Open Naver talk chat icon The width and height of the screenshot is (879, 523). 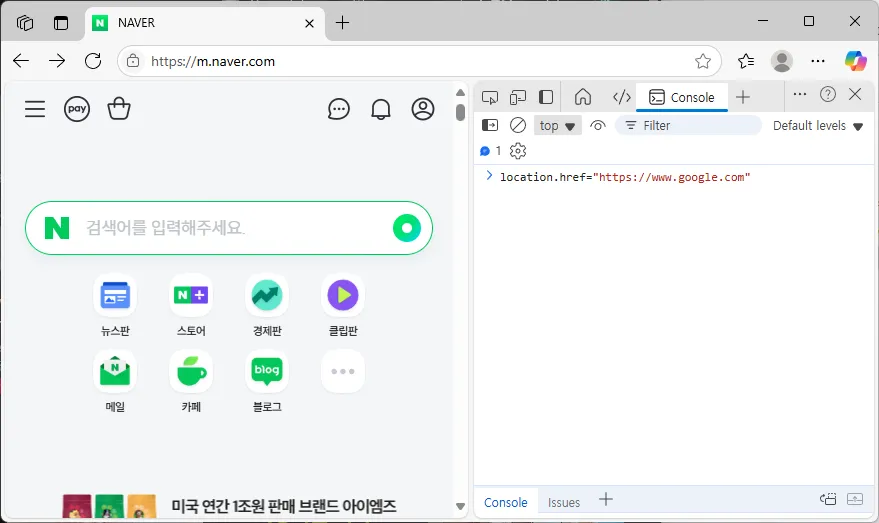tap(339, 109)
